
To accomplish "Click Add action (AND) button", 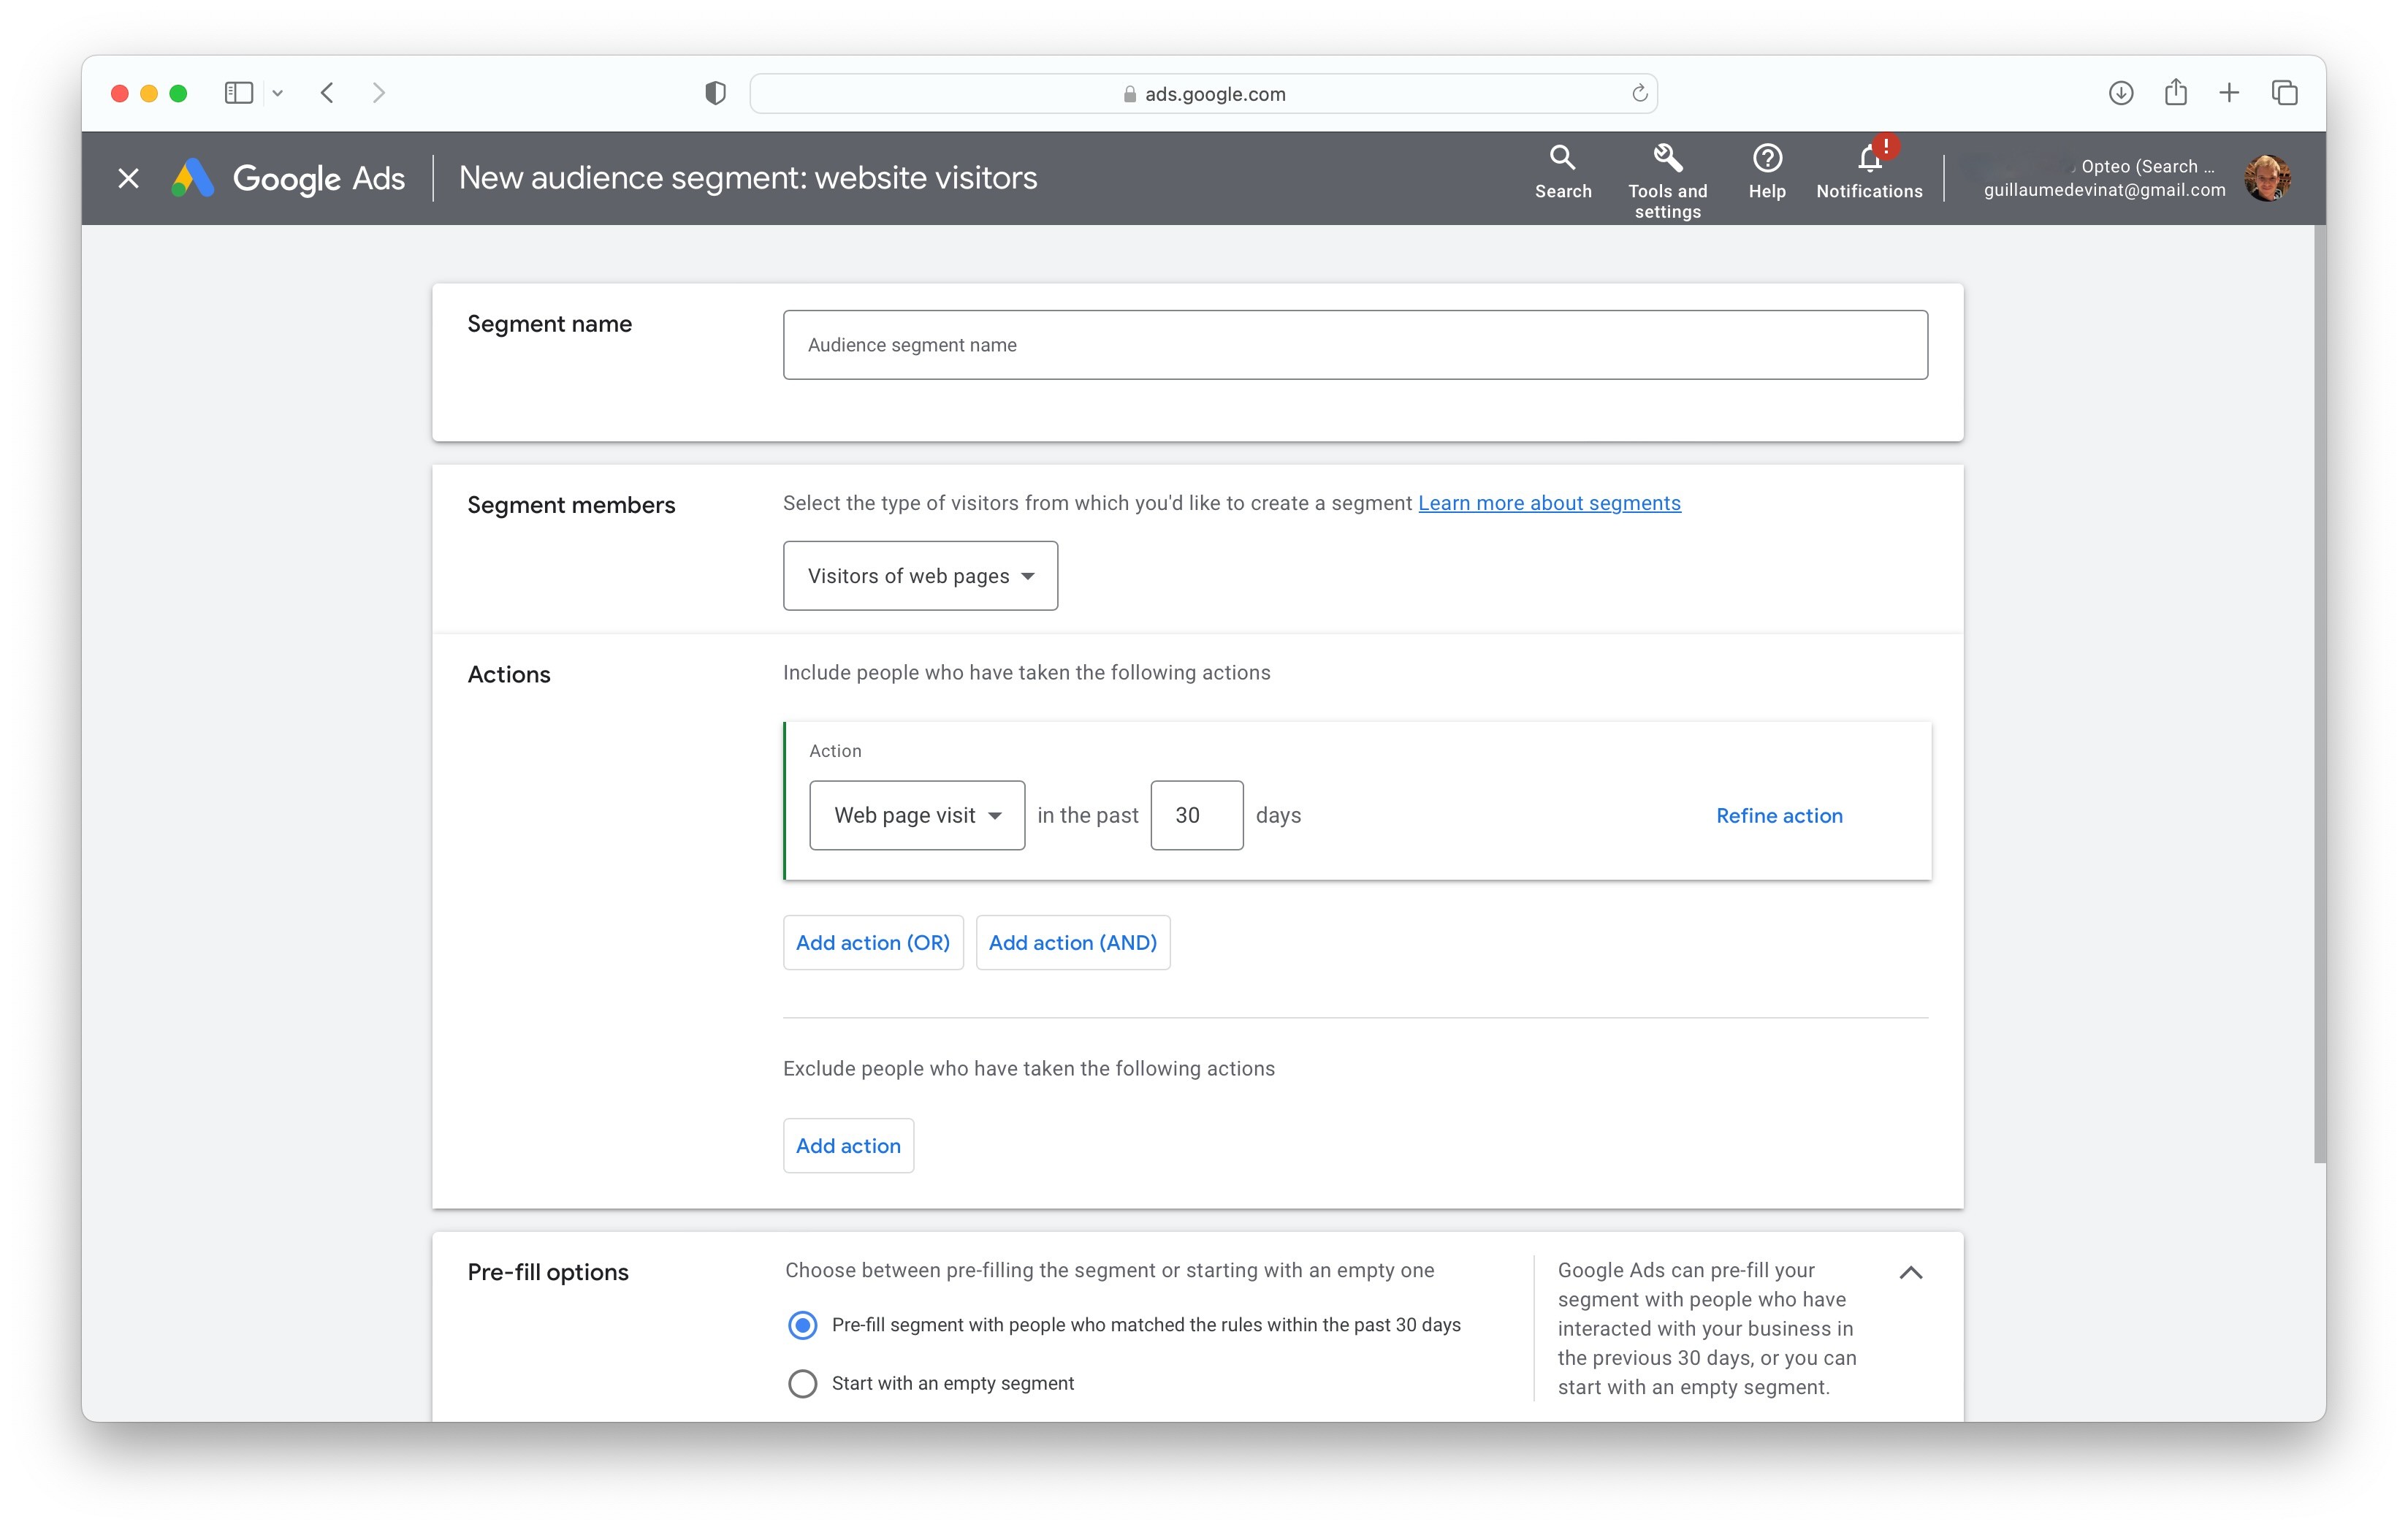I will (1072, 942).
